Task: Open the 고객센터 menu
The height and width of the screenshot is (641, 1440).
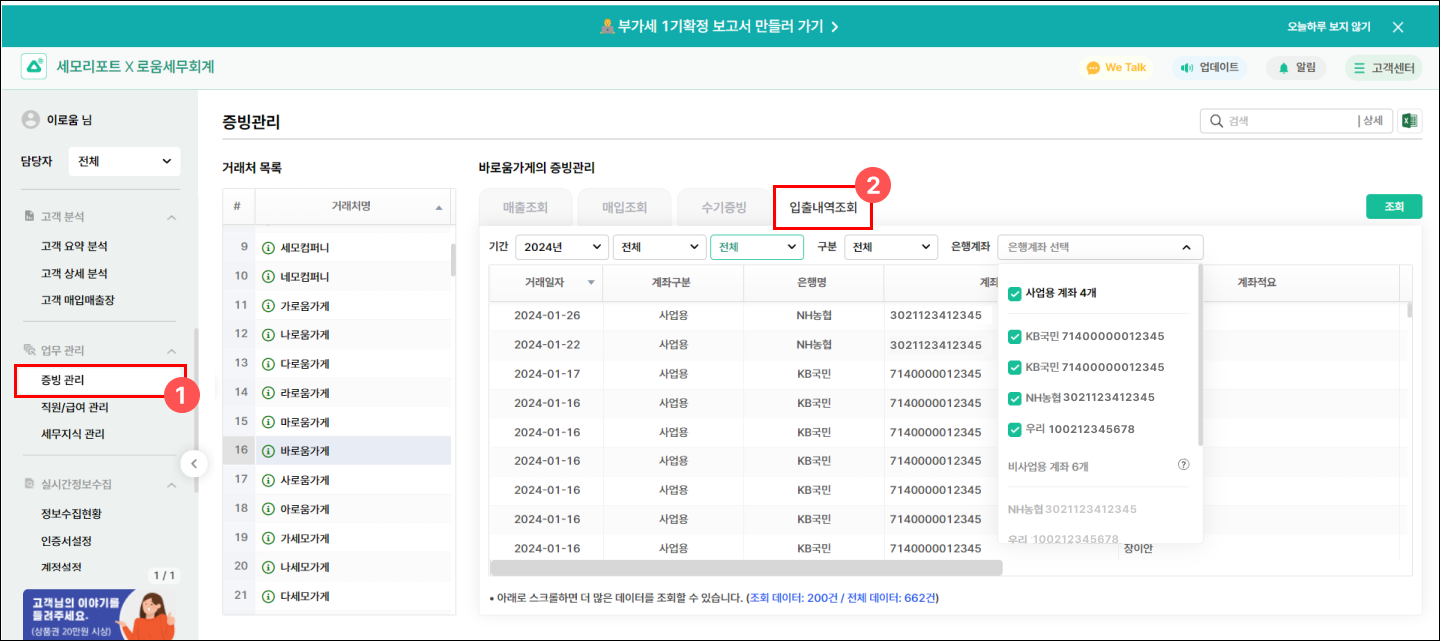Action: point(1384,67)
